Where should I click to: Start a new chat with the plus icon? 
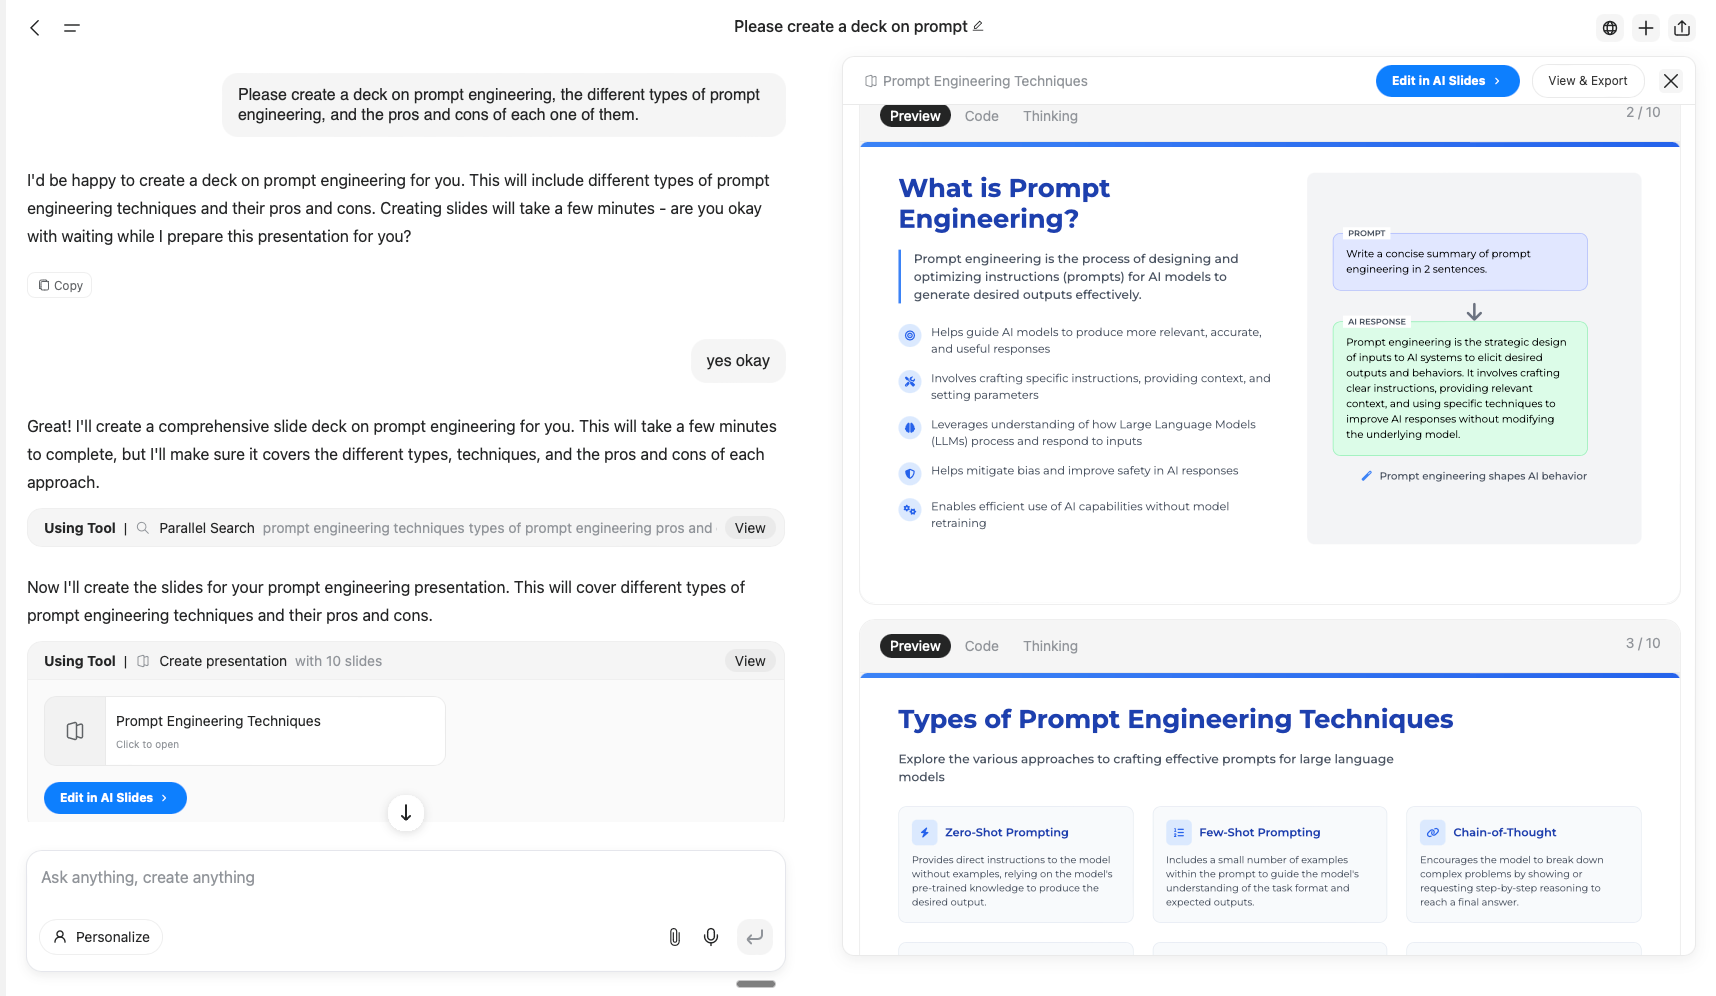point(1646,28)
